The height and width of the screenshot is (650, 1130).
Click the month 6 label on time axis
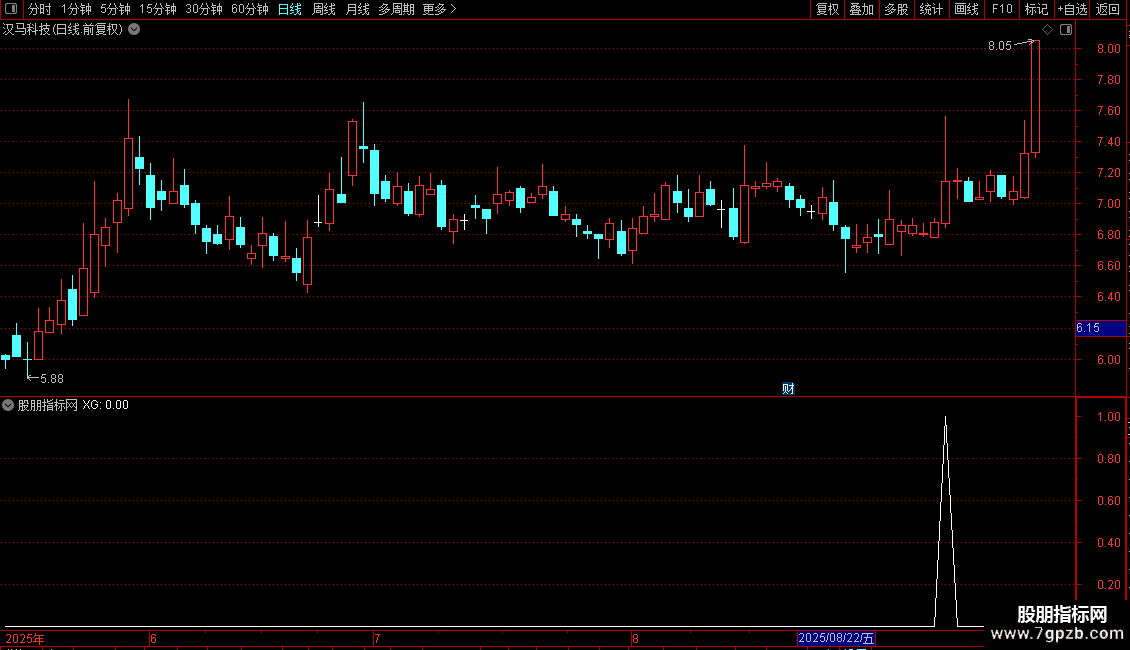coord(154,639)
